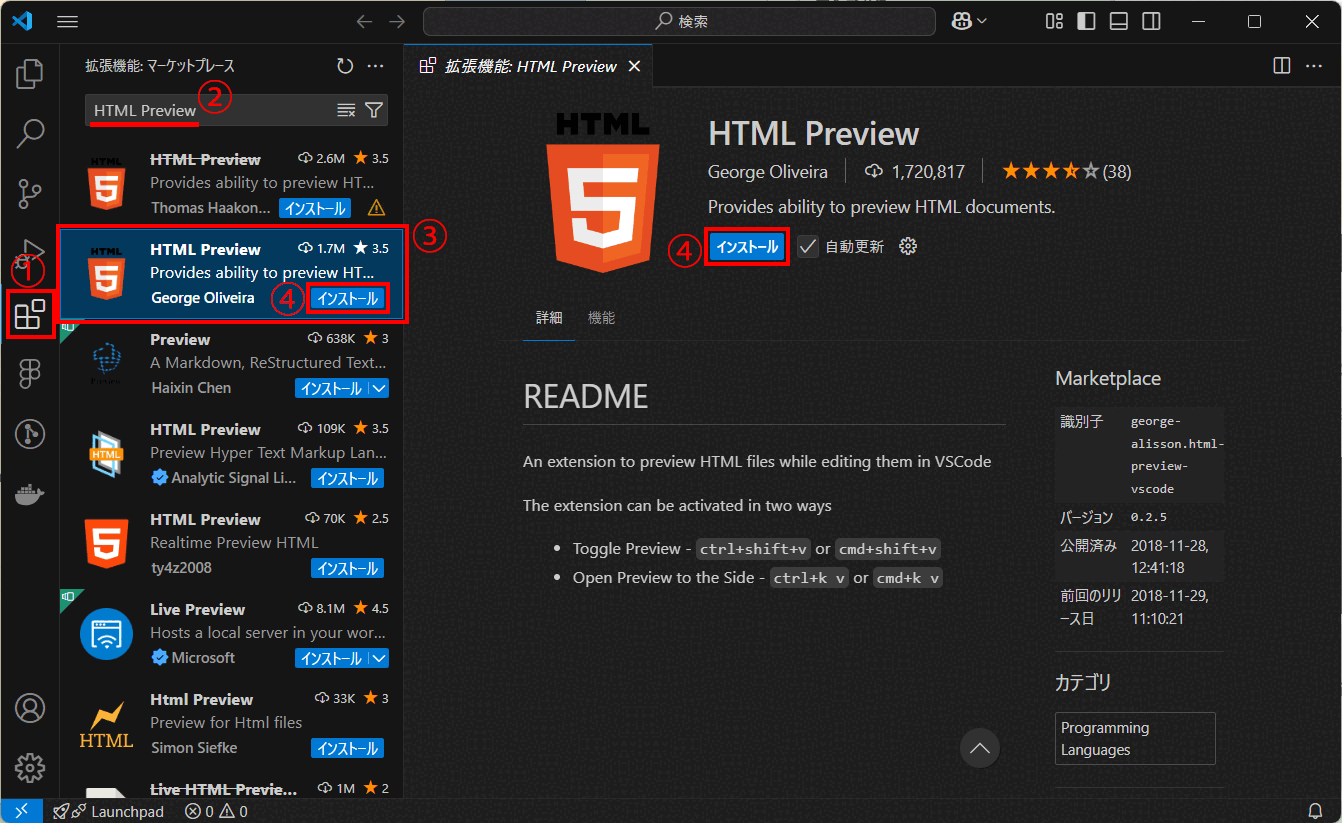1342x823 pixels.
Task: Toggle the primary side bar
Action: 1086,21
